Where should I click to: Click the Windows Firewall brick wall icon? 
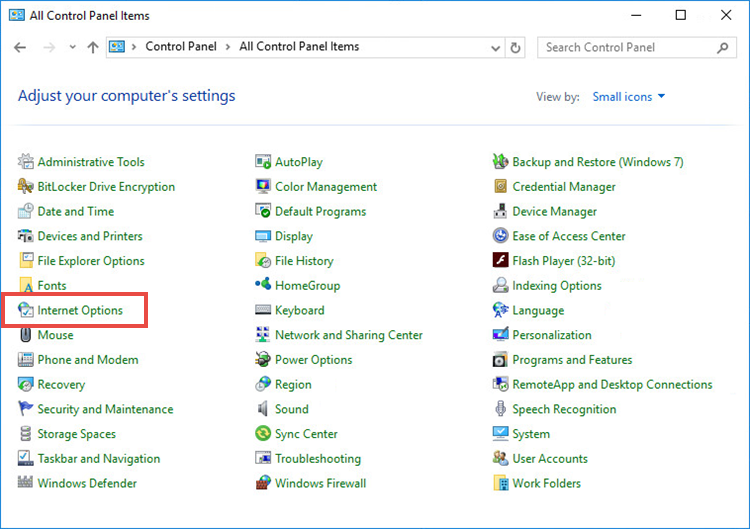point(263,483)
